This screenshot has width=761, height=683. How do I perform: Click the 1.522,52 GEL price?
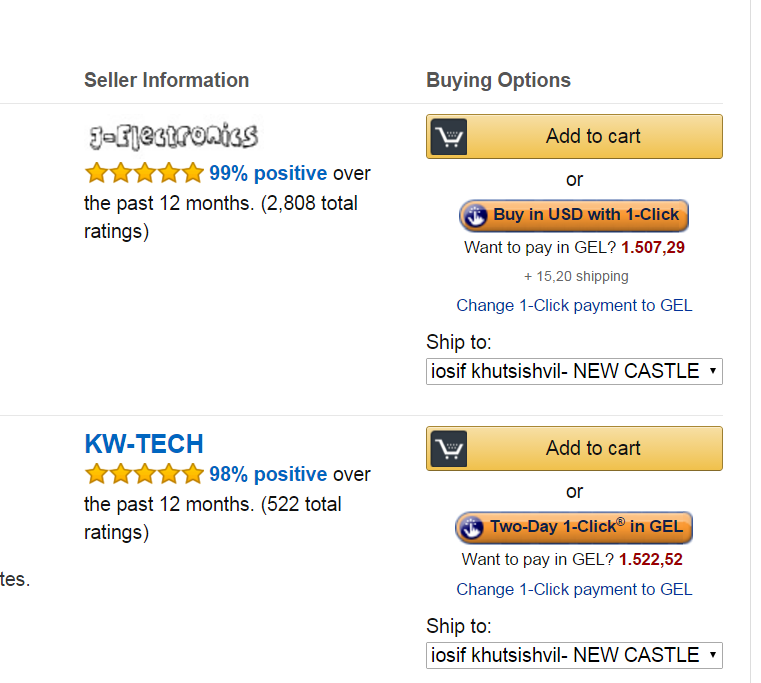point(651,559)
